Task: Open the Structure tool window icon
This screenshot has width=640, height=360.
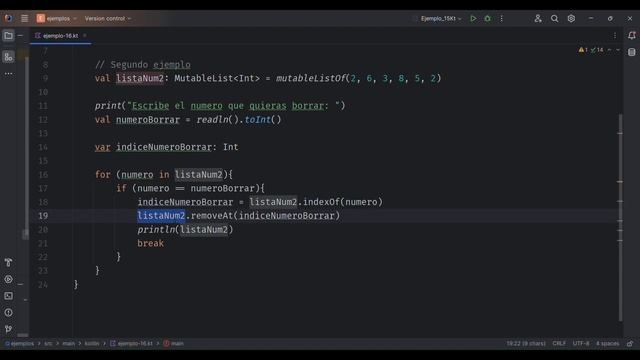Action: pos(8,57)
